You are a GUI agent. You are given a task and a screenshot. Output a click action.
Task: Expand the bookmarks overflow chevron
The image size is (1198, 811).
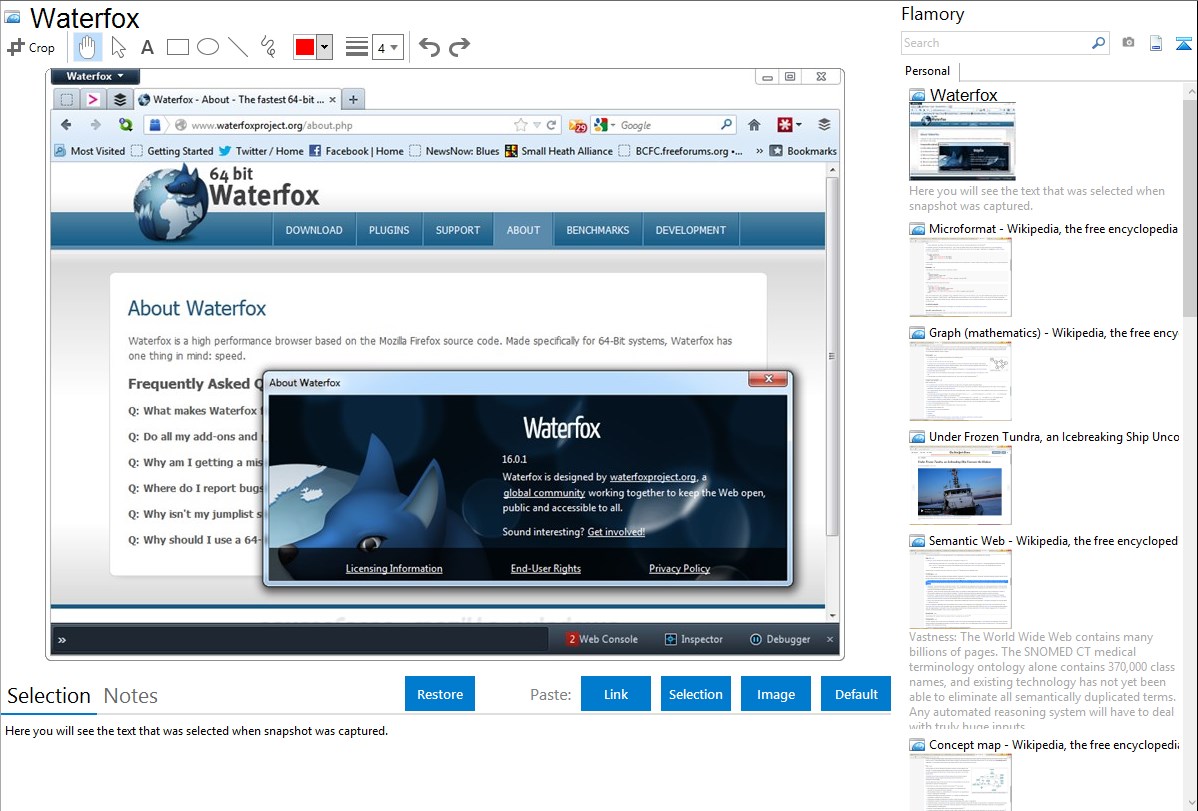[759, 151]
